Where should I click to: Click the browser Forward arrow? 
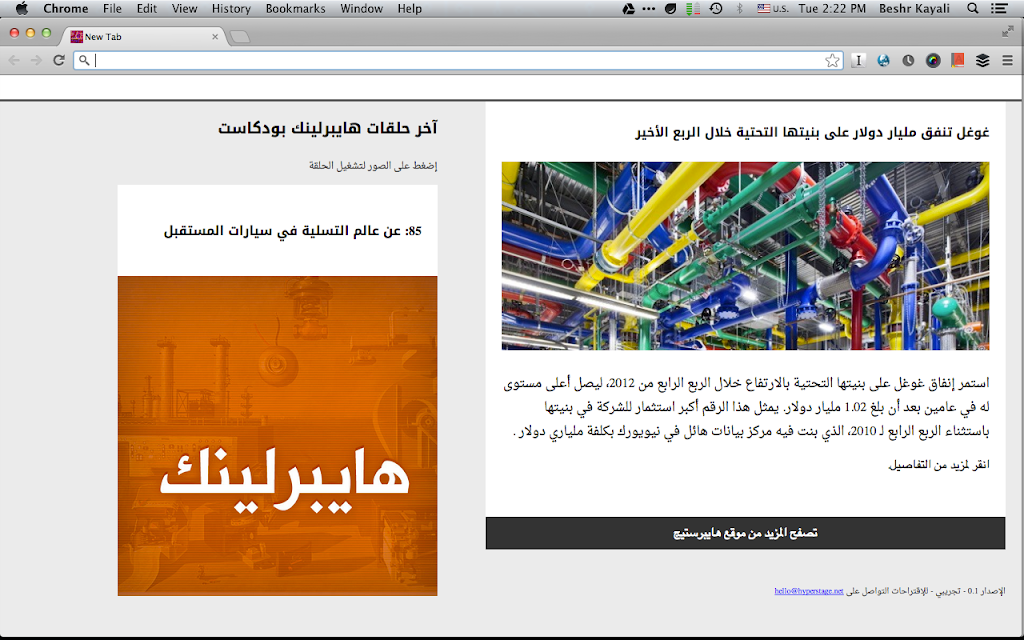pos(37,60)
